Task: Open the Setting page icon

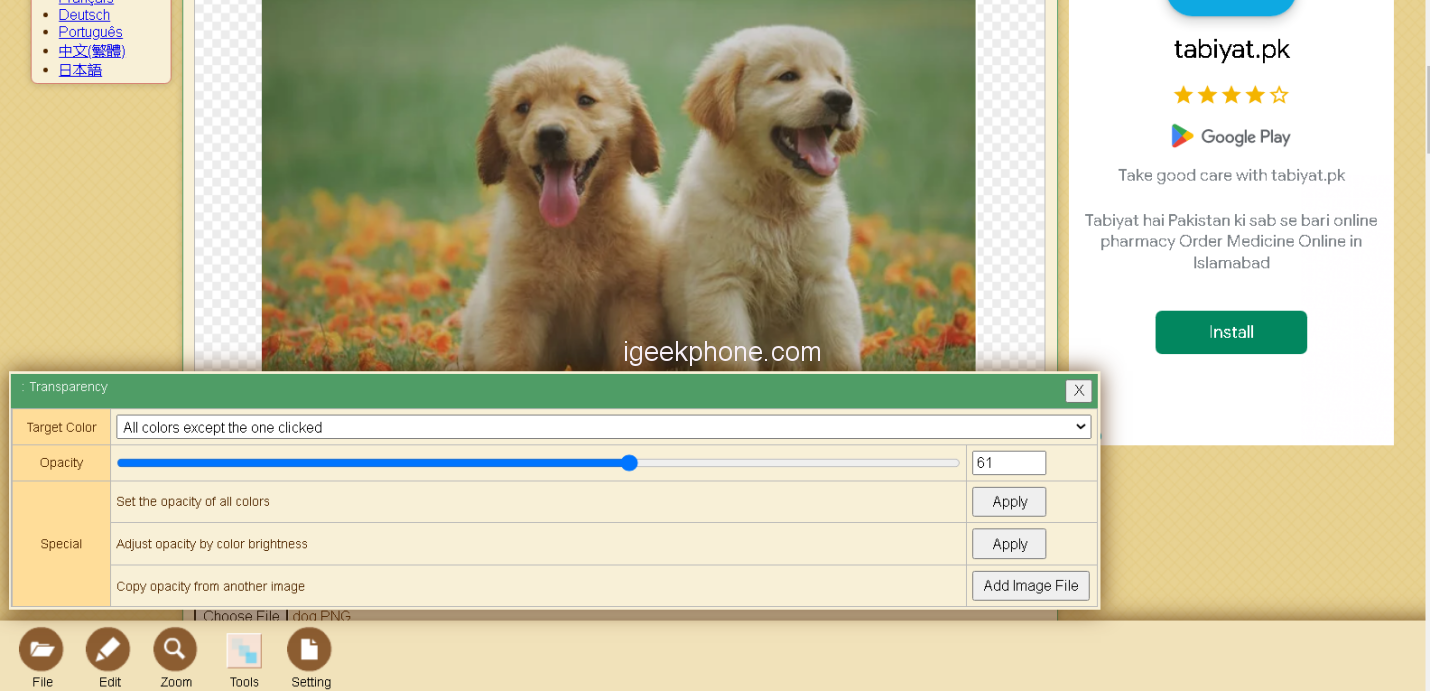Action: 309,650
